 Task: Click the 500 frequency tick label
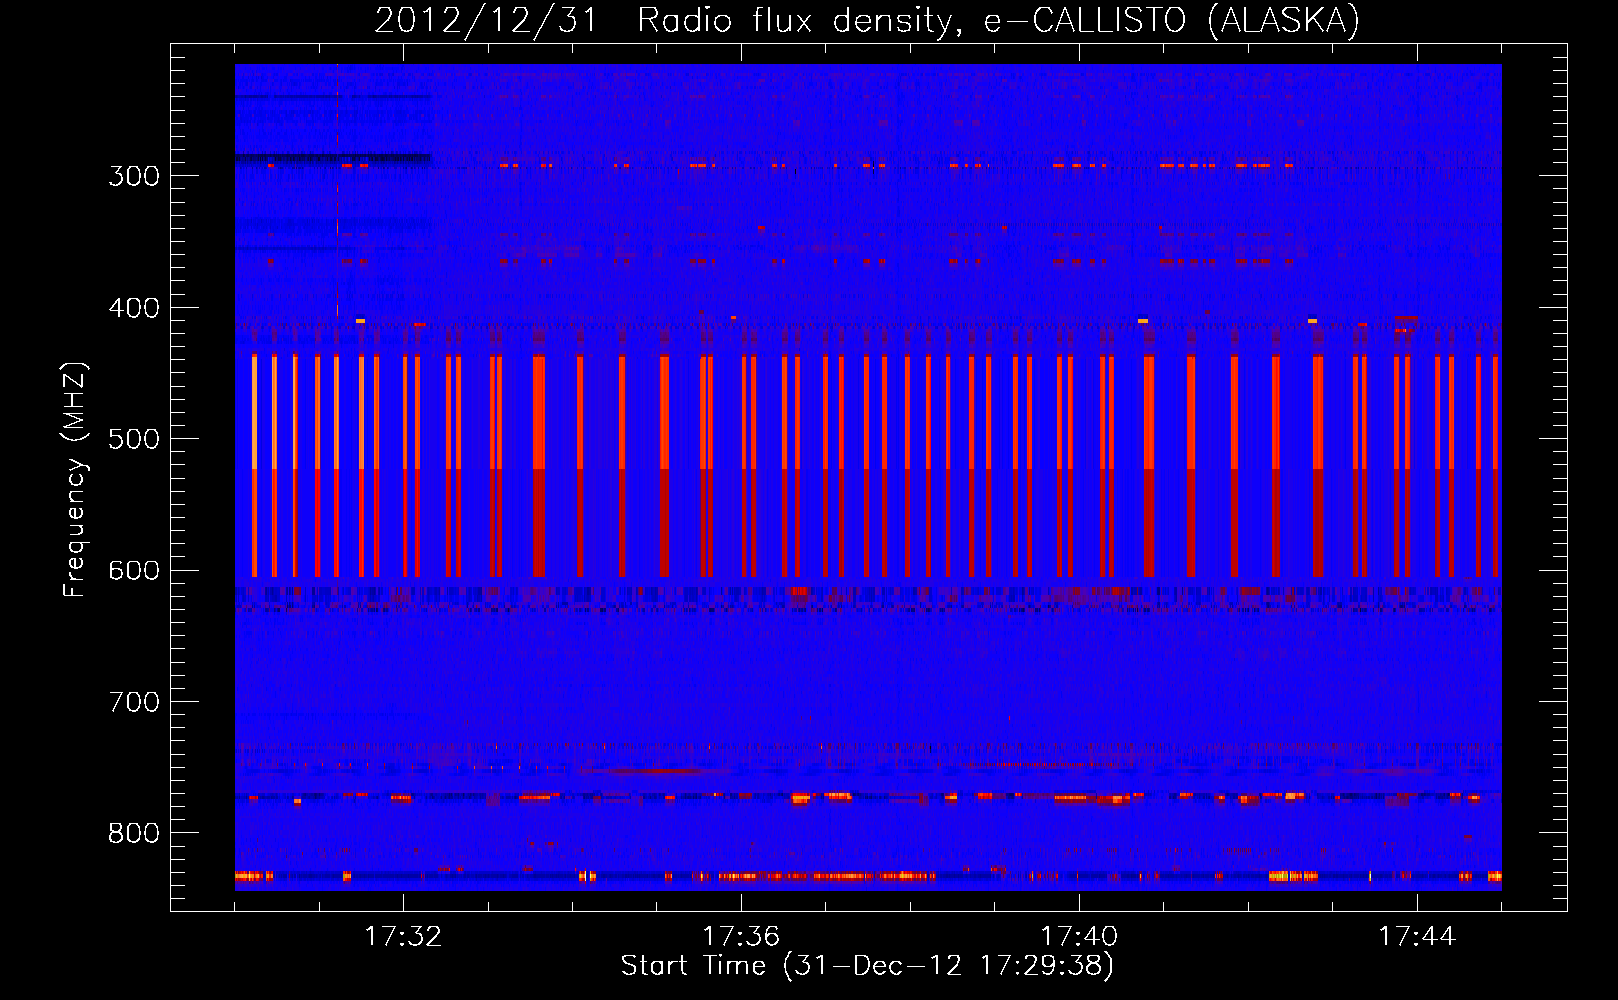(x=134, y=439)
